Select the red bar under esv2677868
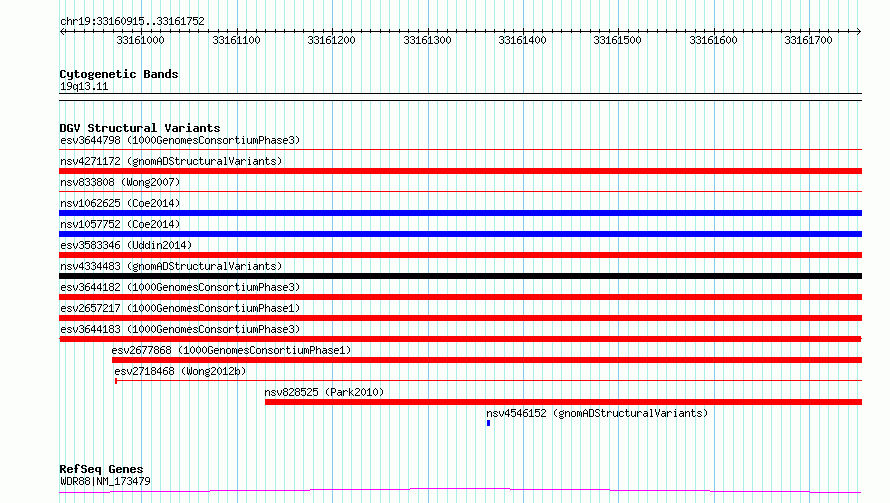Viewport: 890px width, 503px height. 487,360
